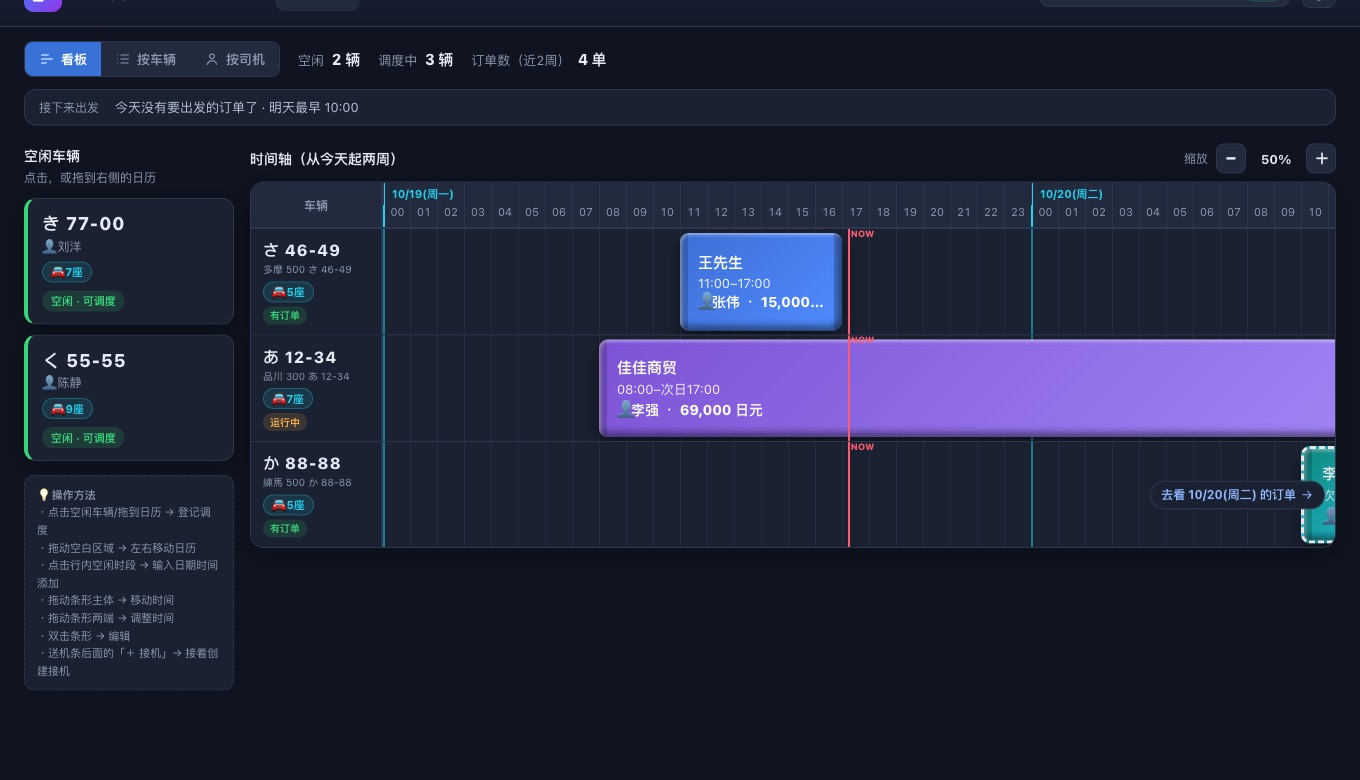Click the 订单数（近2周）counter
Image resolution: width=1360 pixels, height=780 pixels.
(x=539, y=60)
